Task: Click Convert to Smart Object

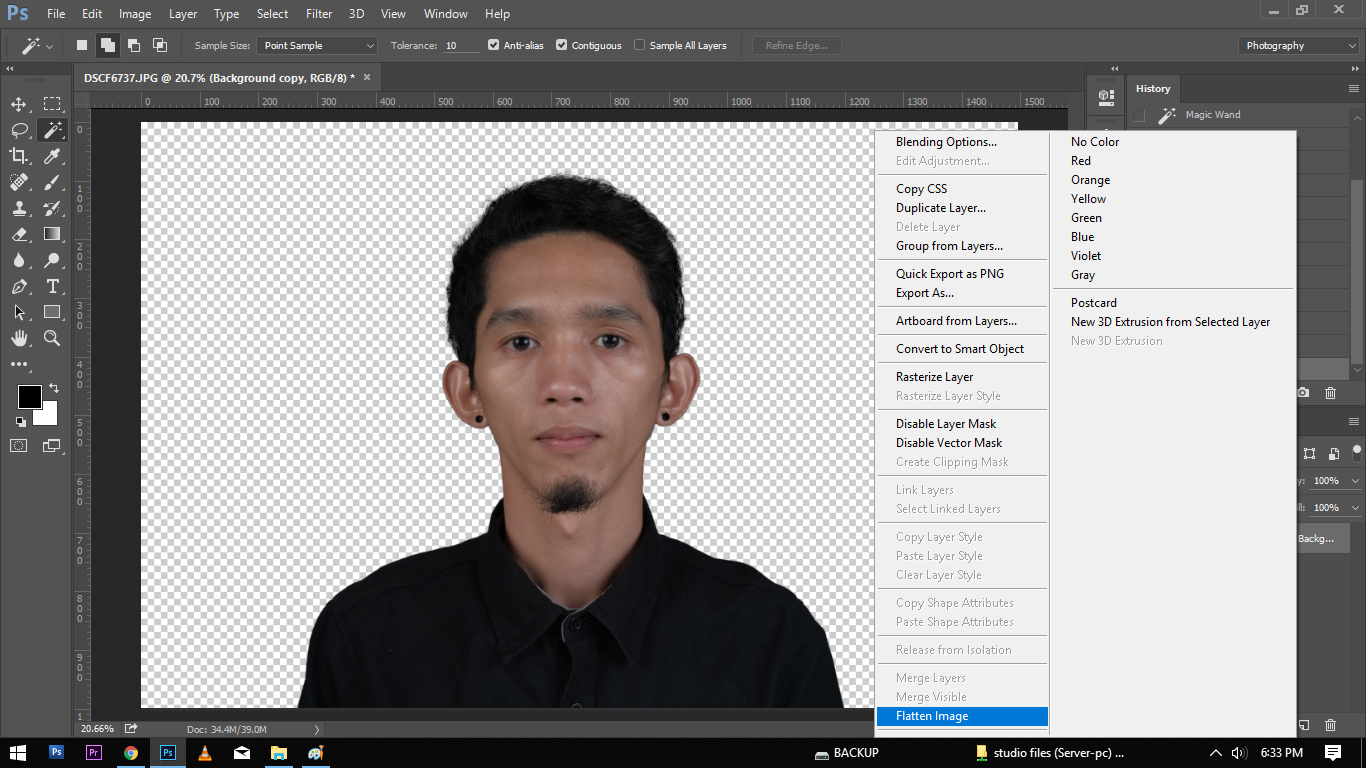Action: click(x=960, y=349)
